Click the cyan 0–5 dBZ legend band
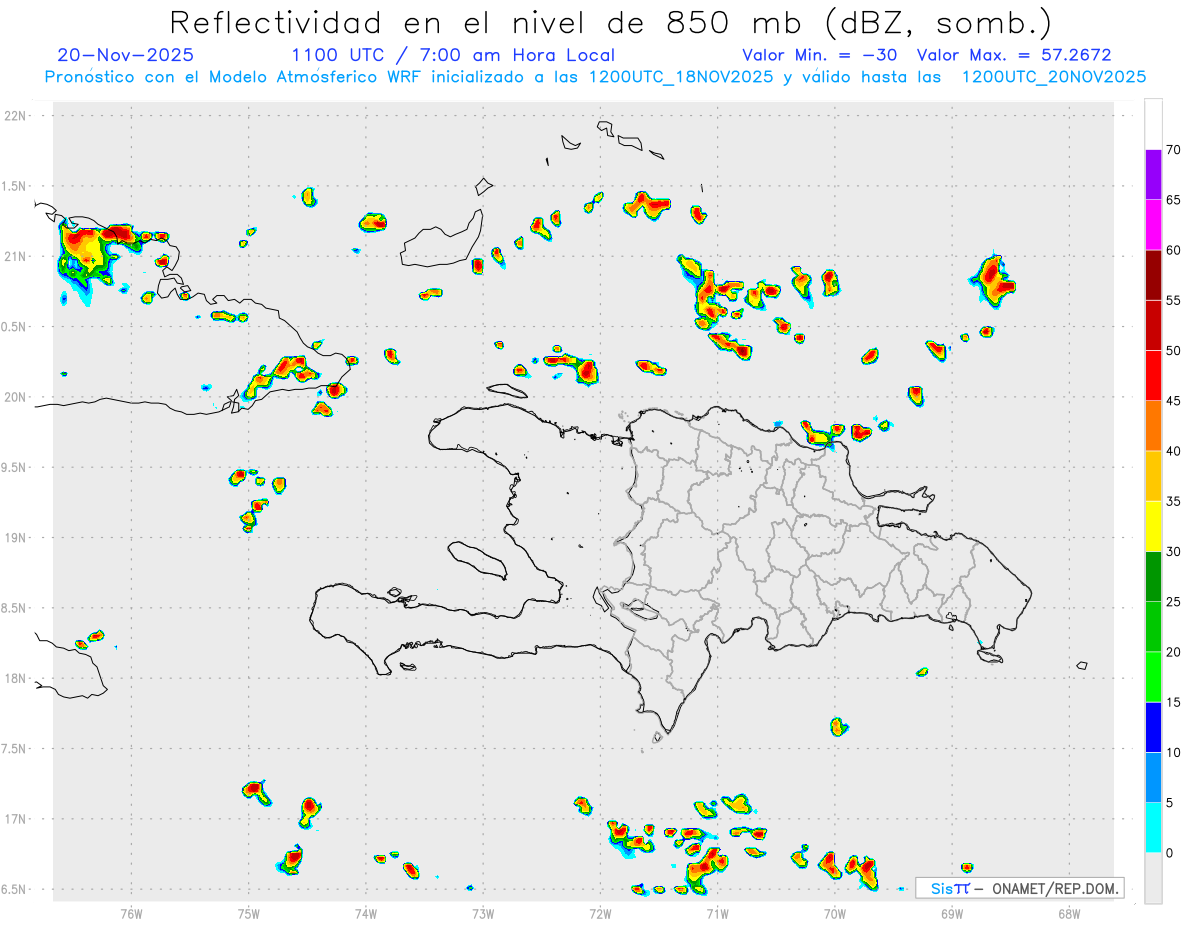The width and height of the screenshot is (1200, 927). (x=1153, y=828)
